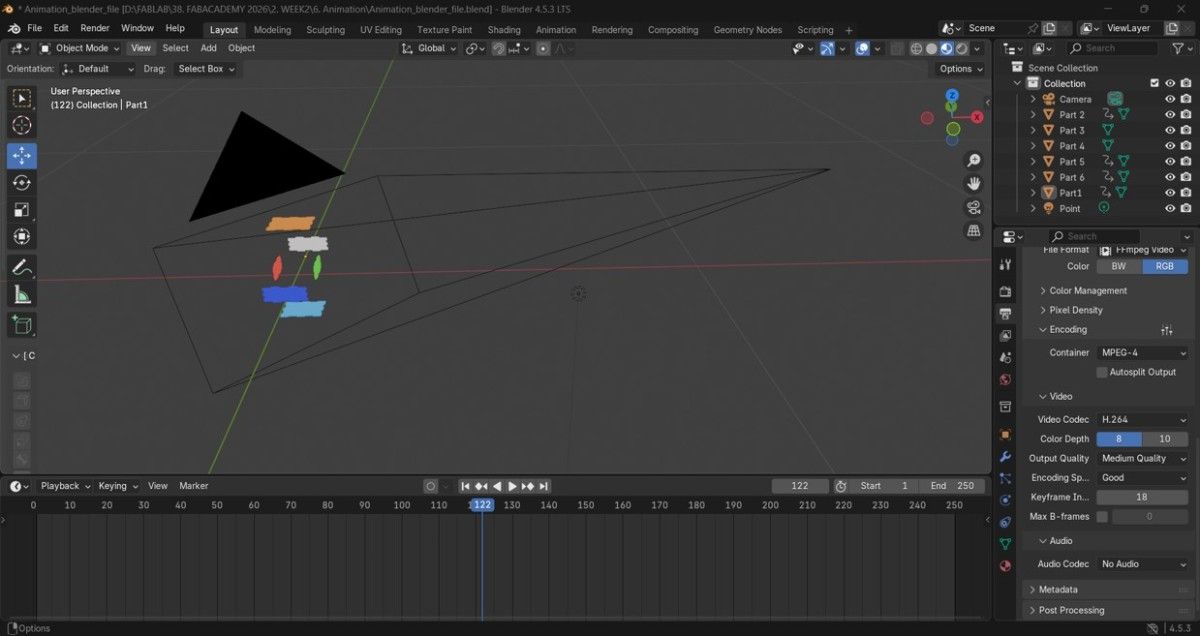
Task: Open the Object Data properties green triangle tab
Action: [x=1005, y=543]
